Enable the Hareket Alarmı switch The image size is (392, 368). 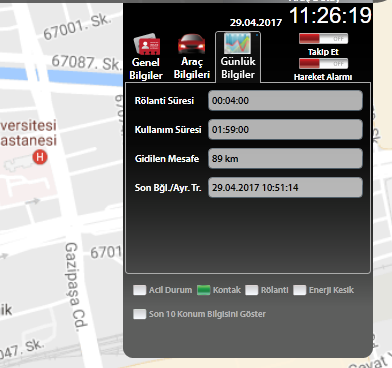323,64
